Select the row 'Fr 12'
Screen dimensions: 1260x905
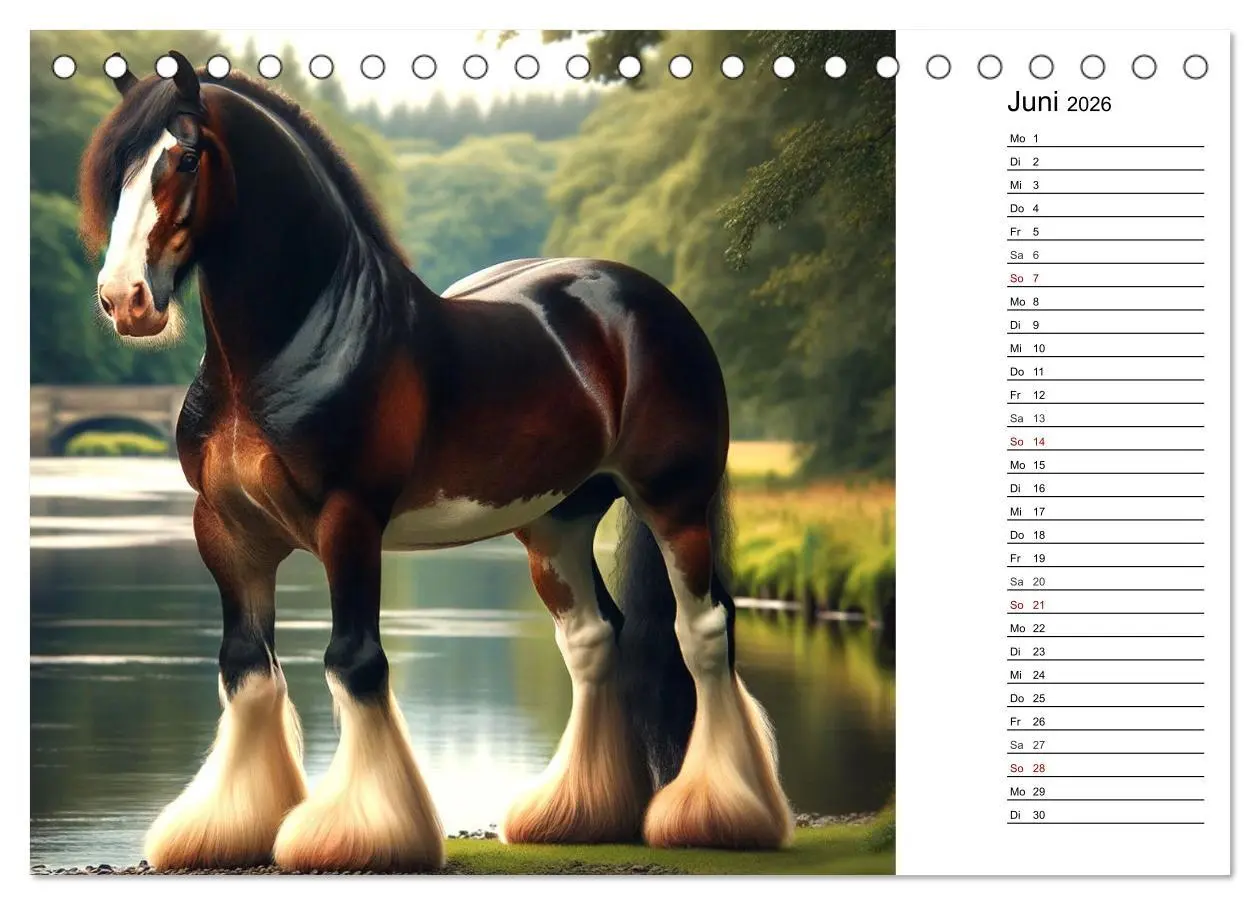1105,395
